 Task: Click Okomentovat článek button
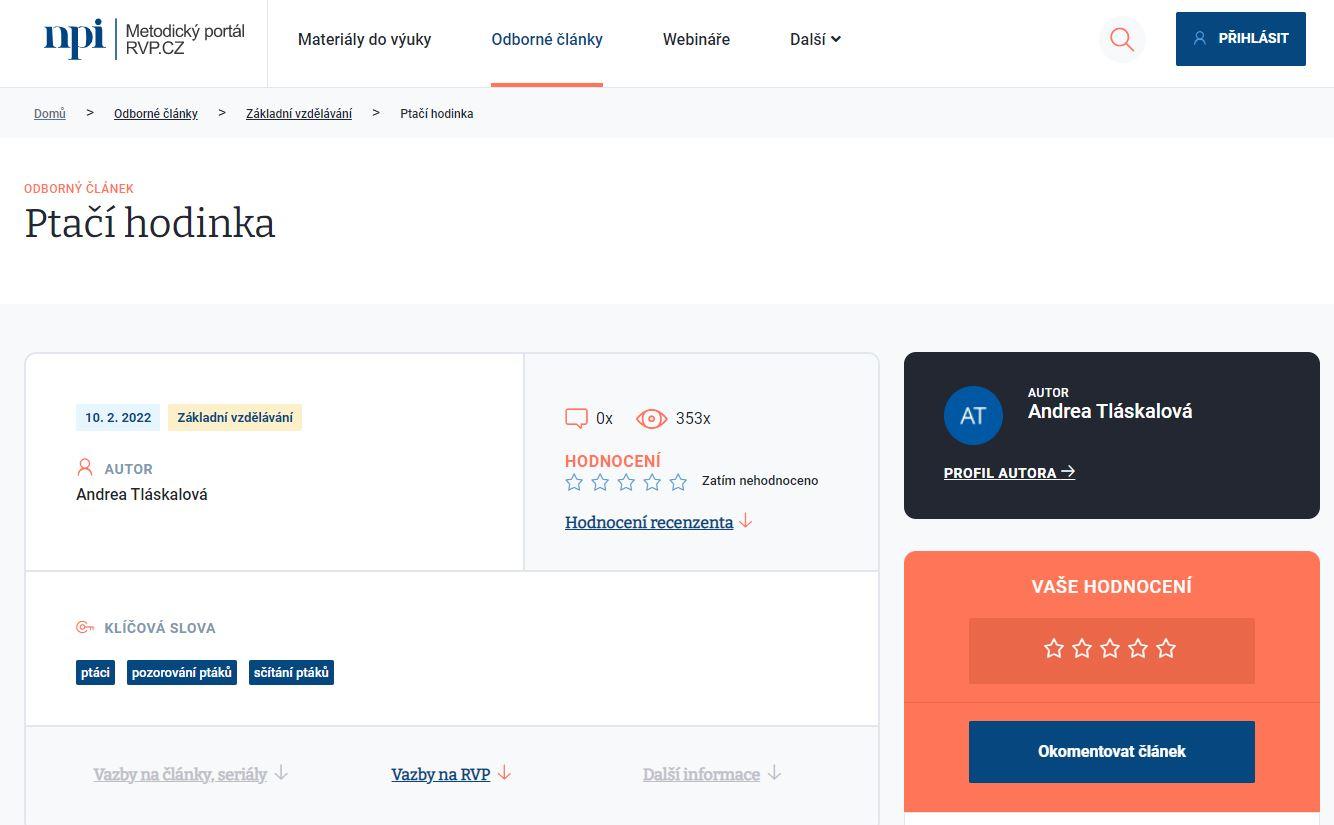tap(1111, 752)
